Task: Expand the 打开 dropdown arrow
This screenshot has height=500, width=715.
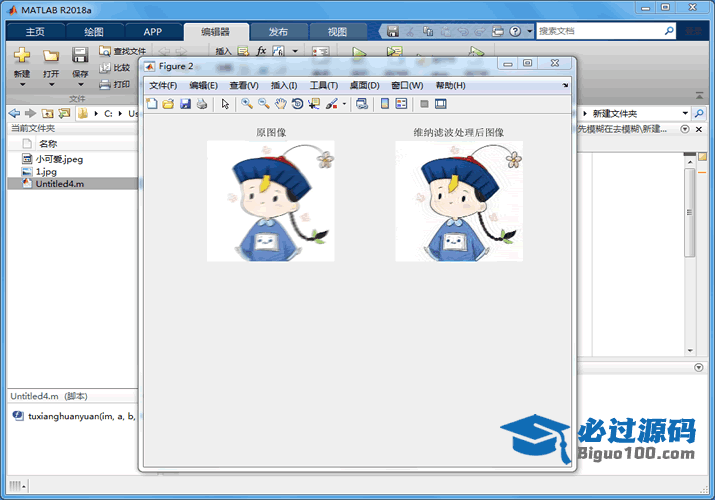Action: coord(51,85)
